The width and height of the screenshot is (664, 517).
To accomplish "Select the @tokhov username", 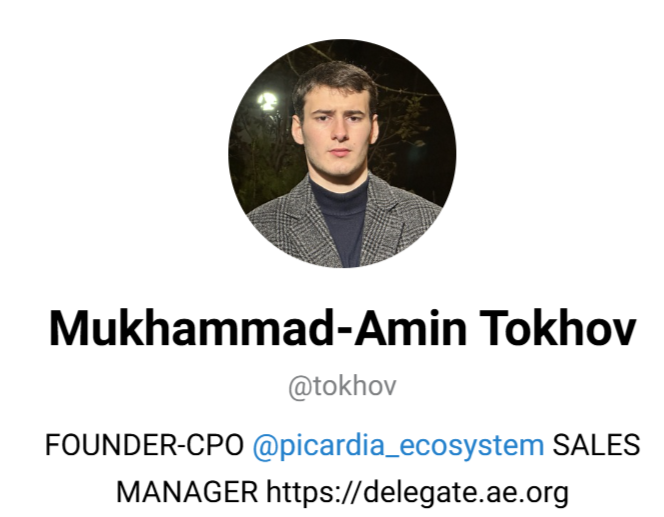I will 342,386.
